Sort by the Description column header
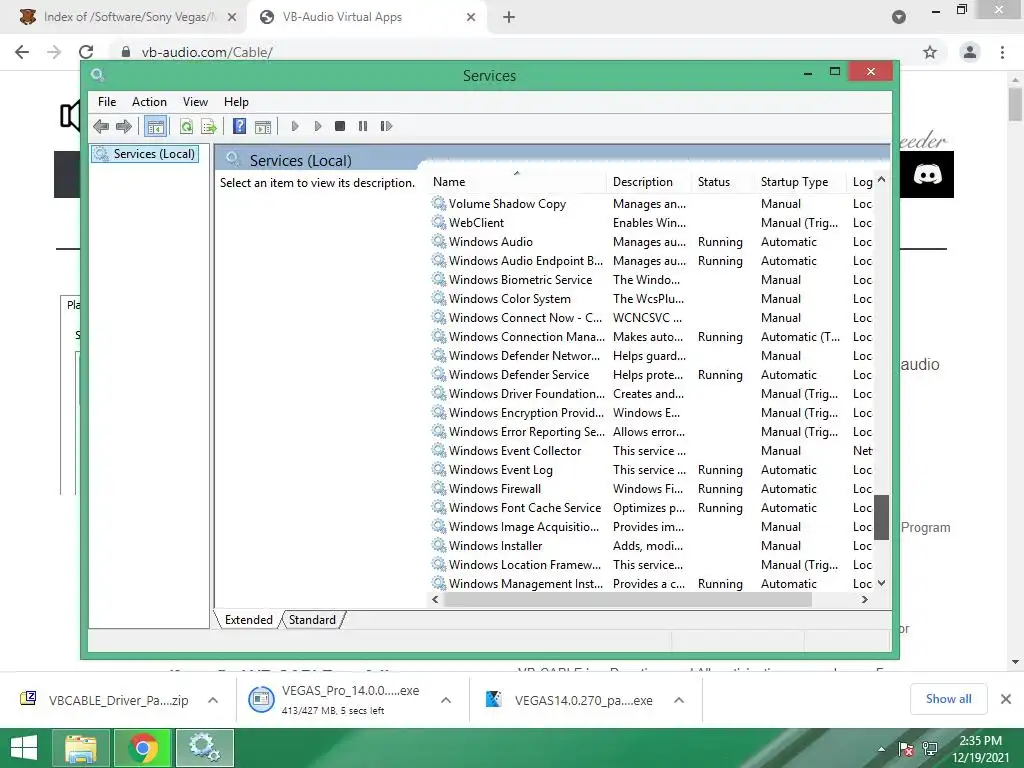The width and height of the screenshot is (1024, 768). [648, 182]
